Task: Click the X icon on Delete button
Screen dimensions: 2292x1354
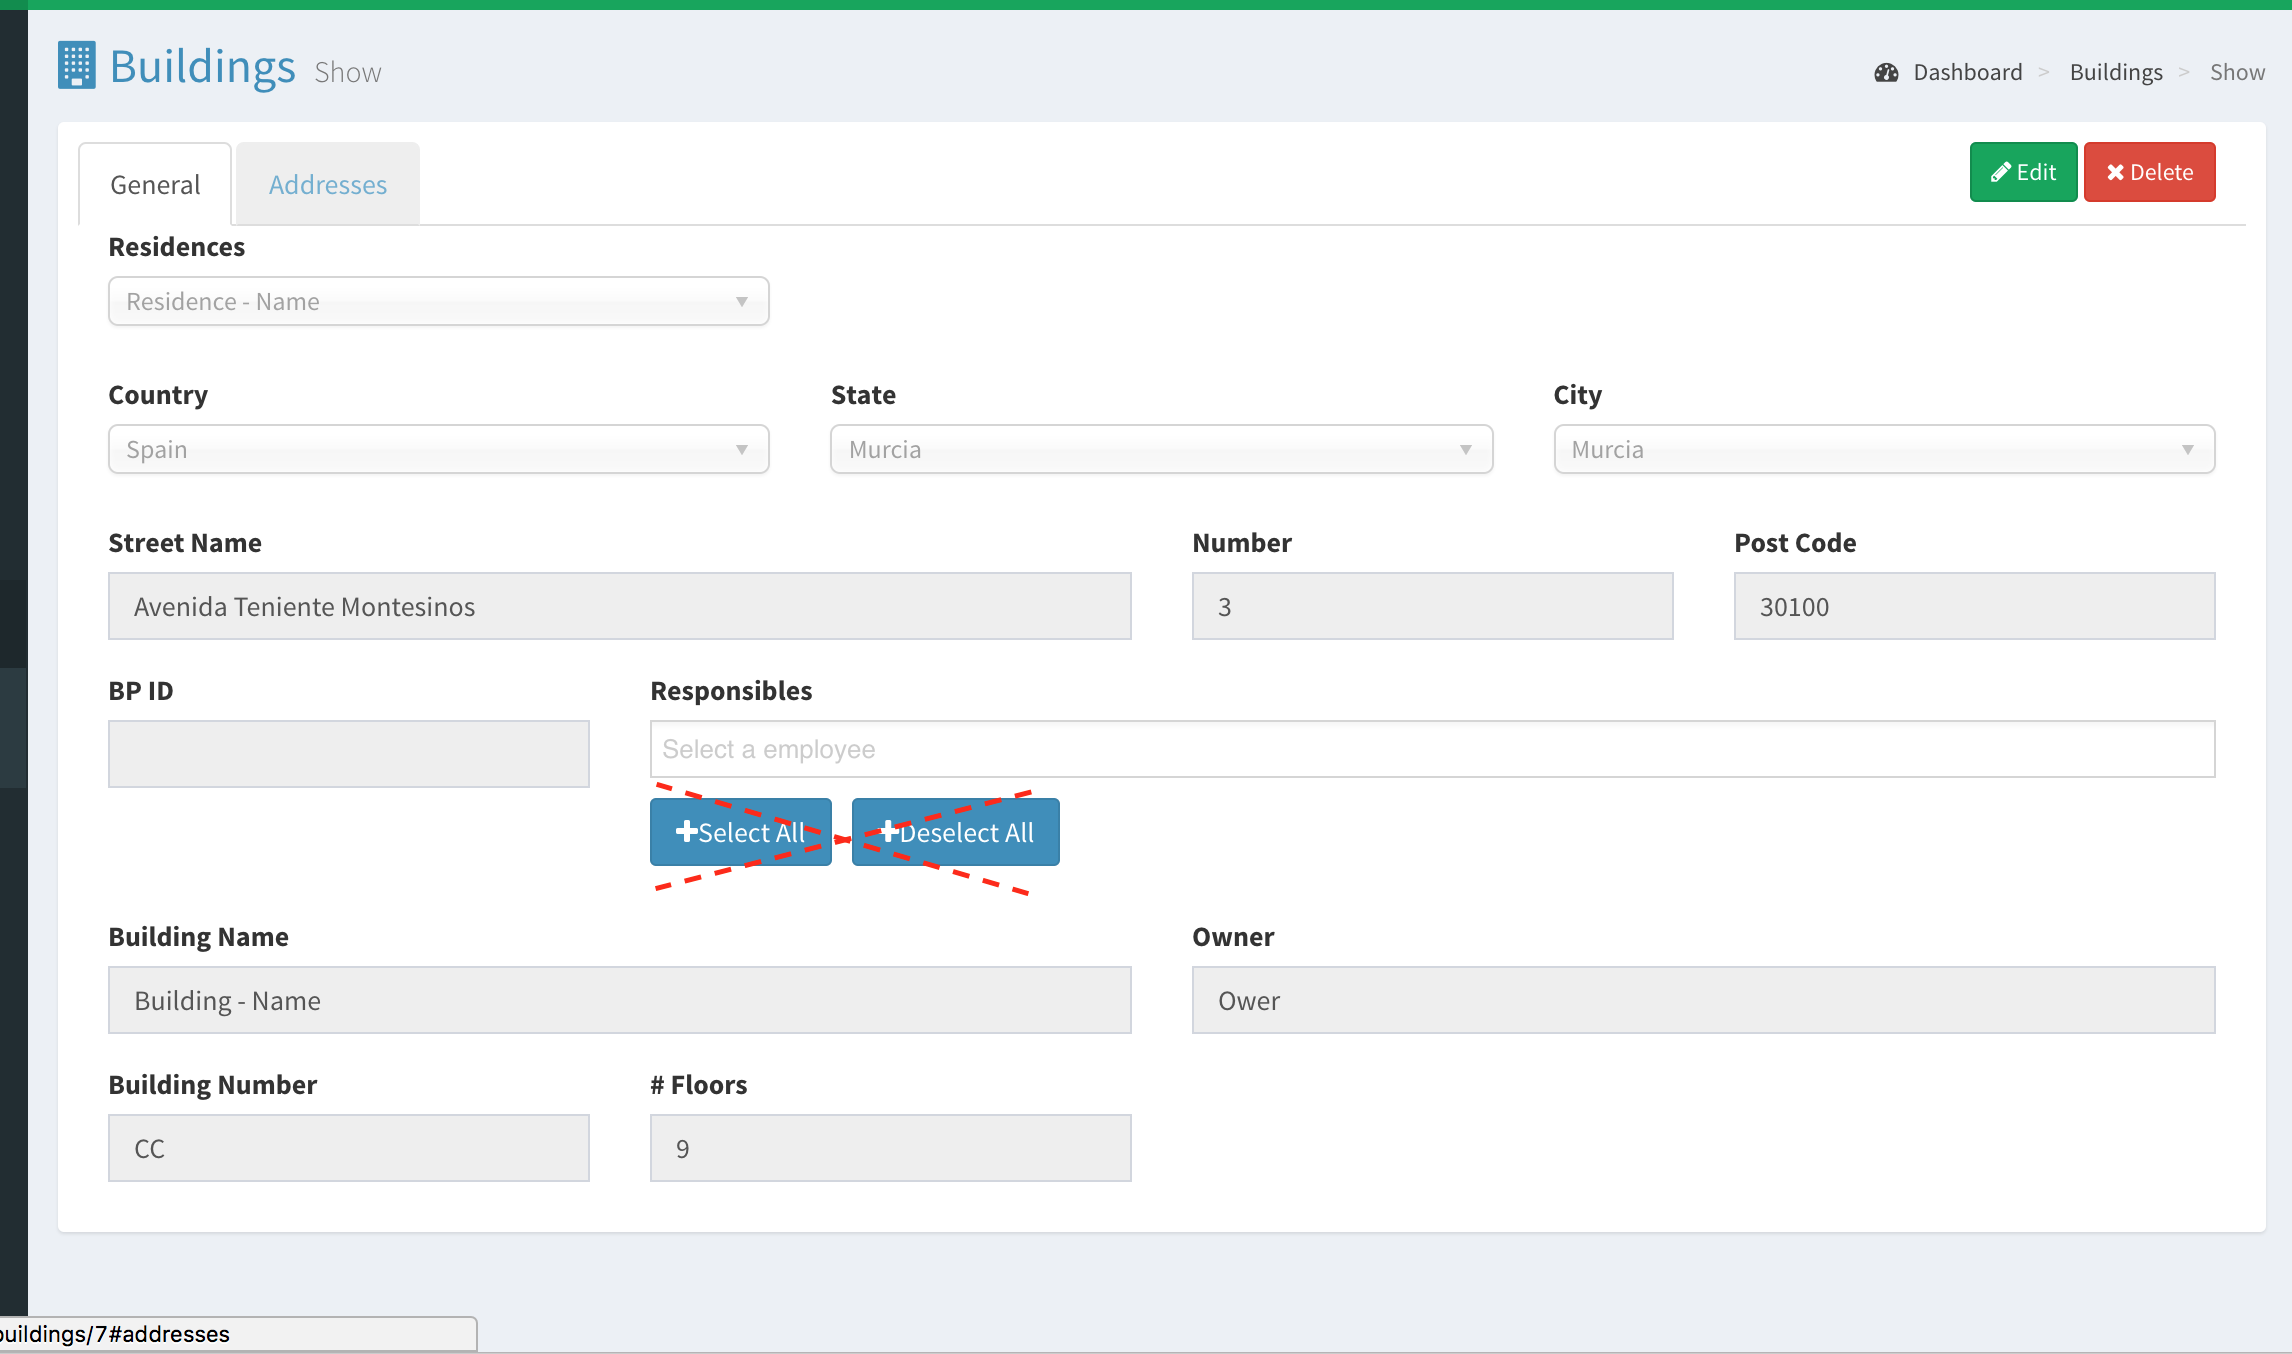Action: 2115,173
